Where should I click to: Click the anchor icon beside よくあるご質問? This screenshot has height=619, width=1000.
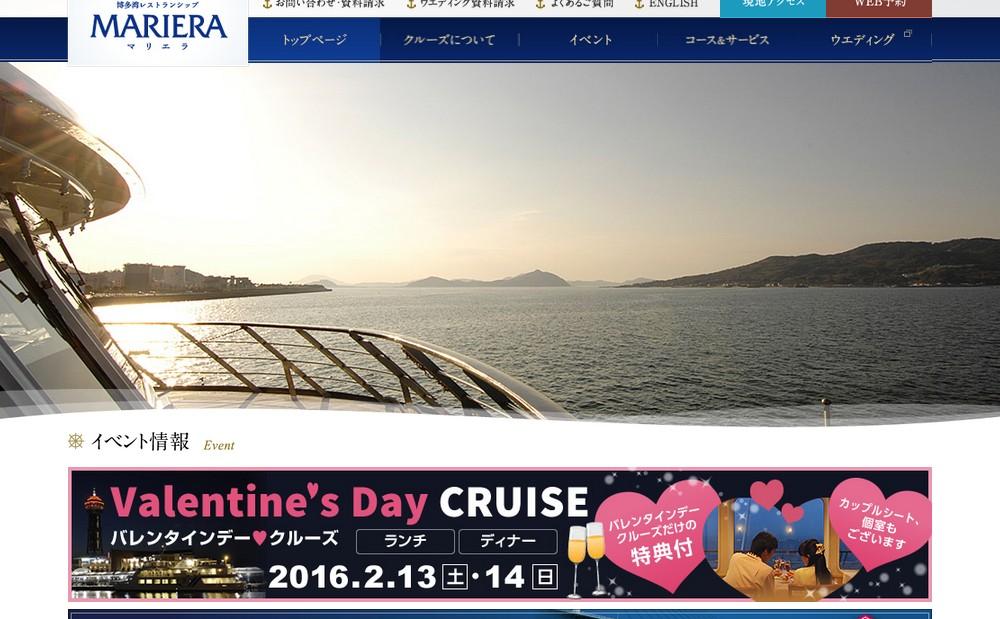pyautogui.click(x=540, y=3)
